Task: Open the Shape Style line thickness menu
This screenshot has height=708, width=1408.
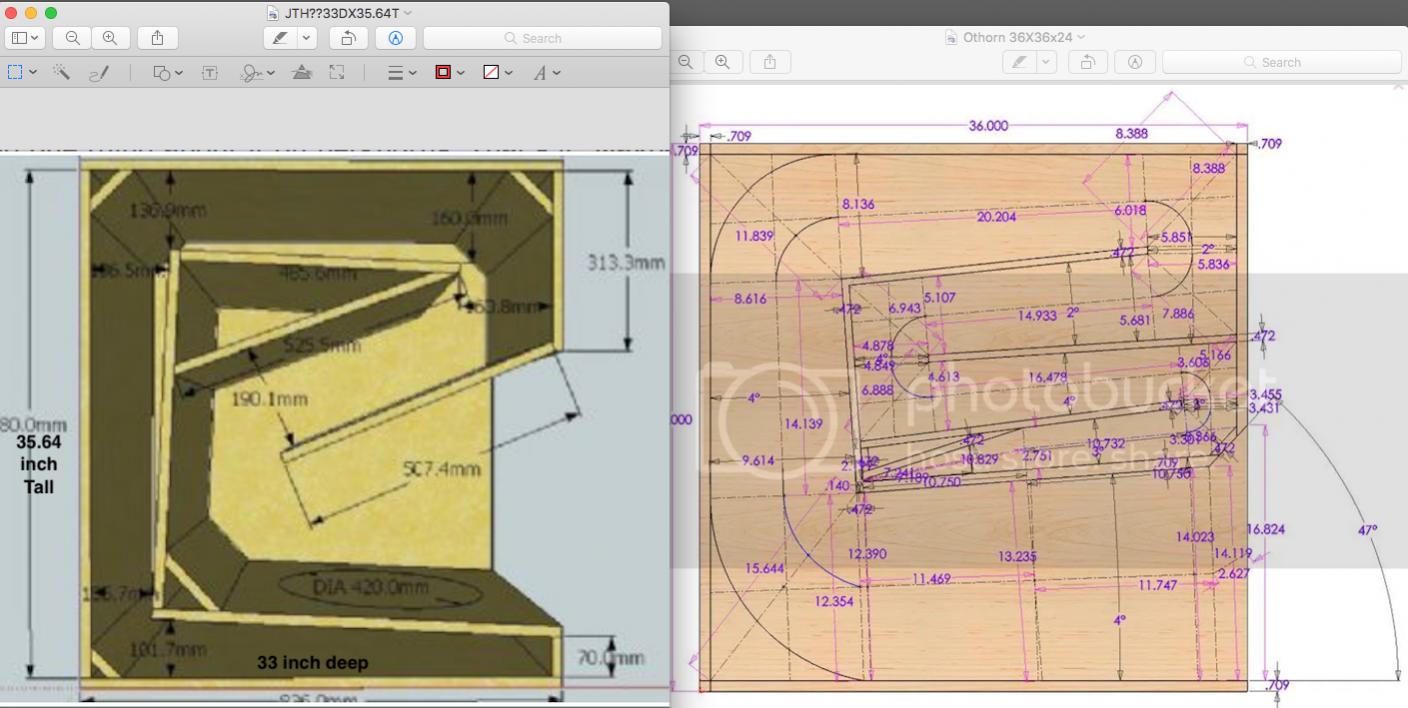Action: coord(401,72)
